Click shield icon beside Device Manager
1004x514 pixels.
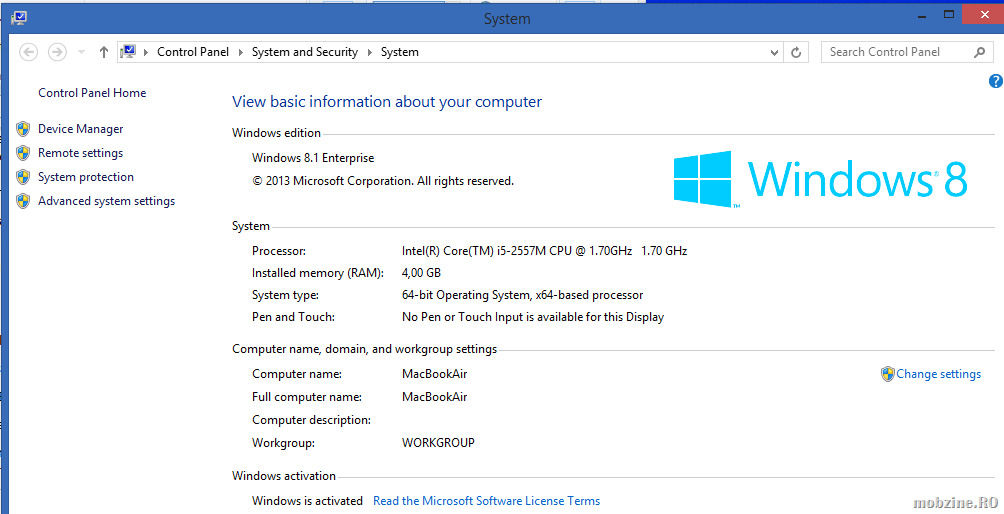point(23,129)
